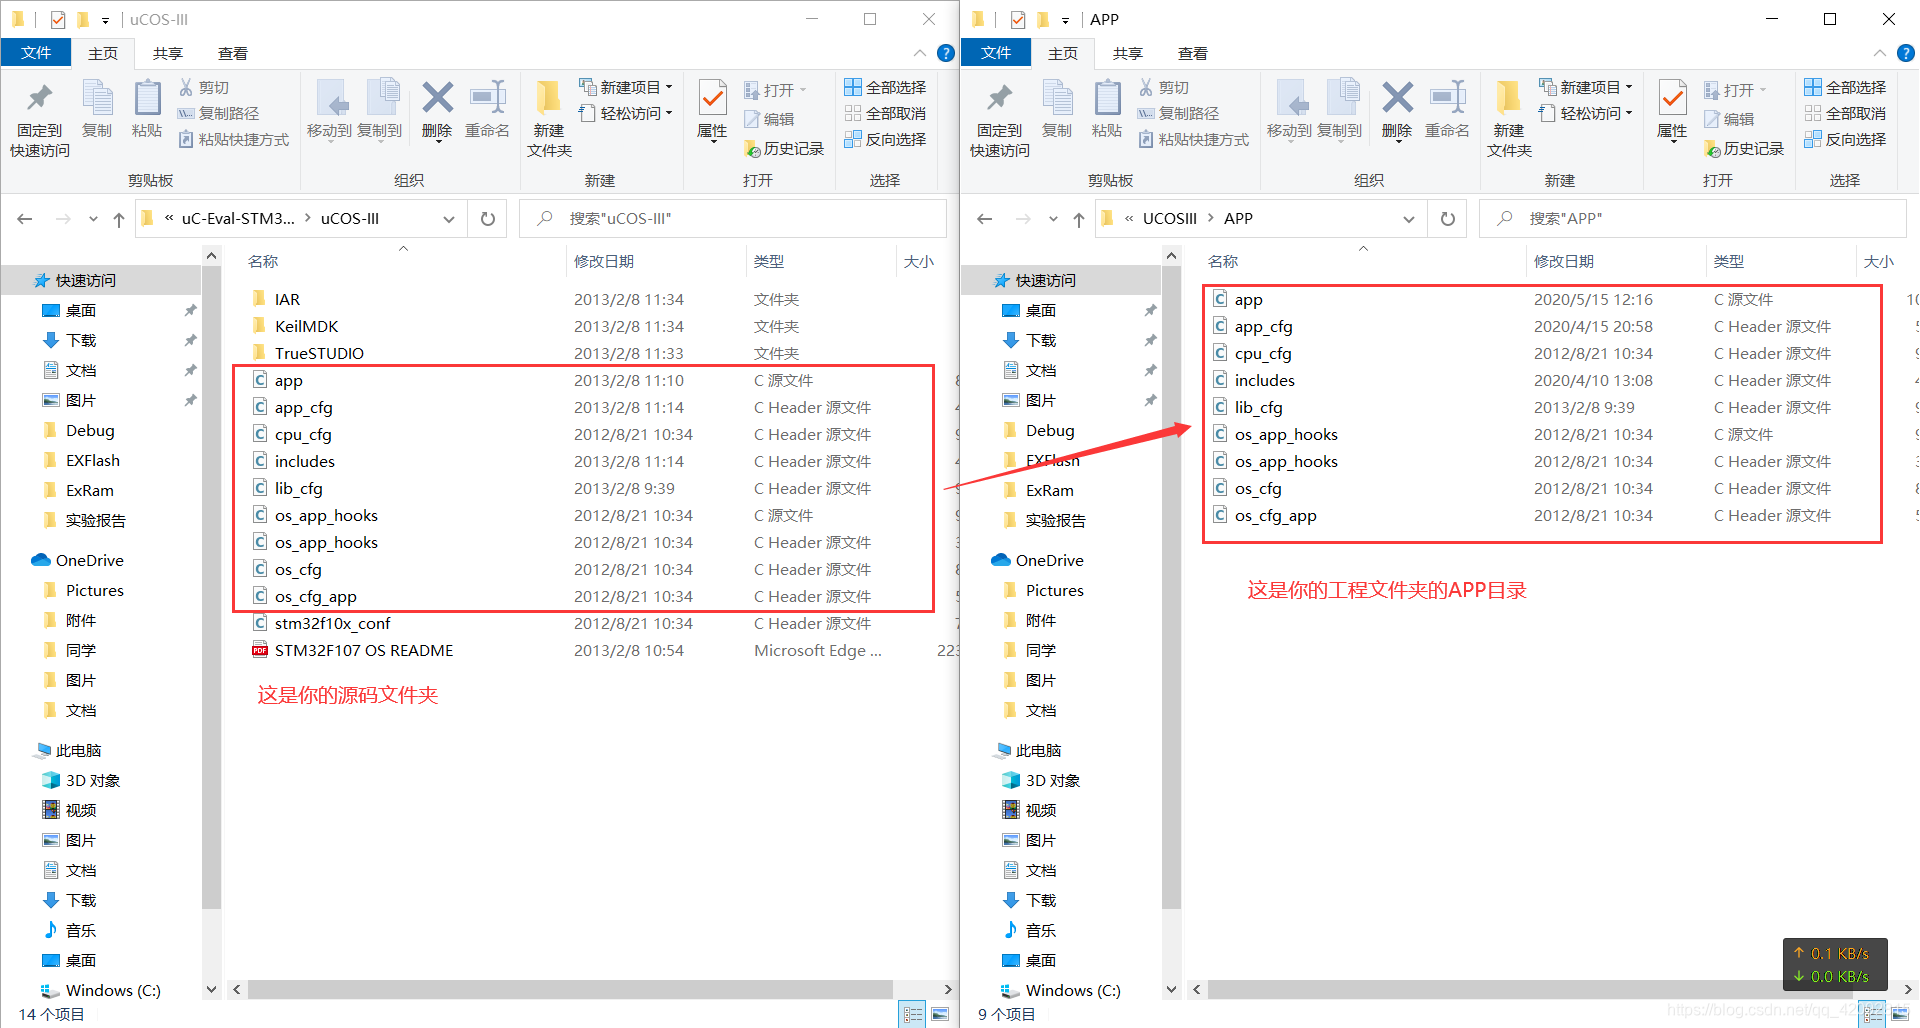The width and height of the screenshot is (1920, 1028).
Task: Open the View (查看) tab in APP window
Action: [x=1193, y=53]
